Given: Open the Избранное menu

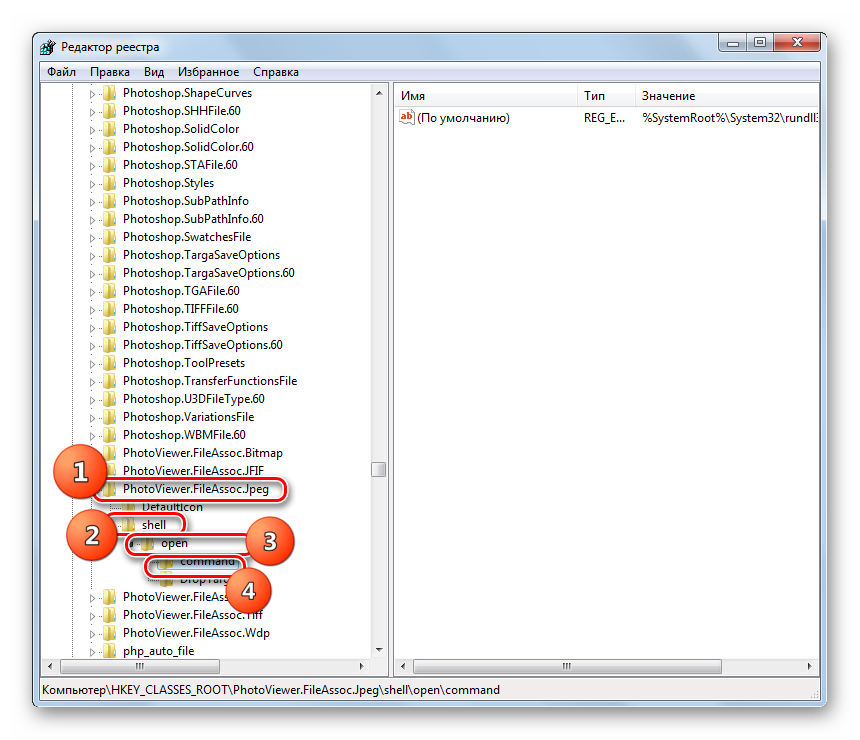Looking at the screenshot, I should tap(208, 72).
